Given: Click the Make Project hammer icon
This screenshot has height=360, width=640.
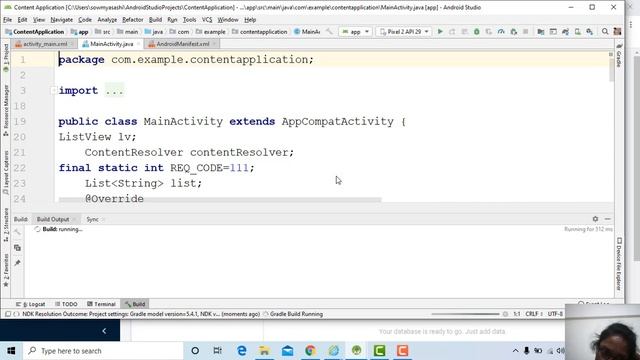Looking at the screenshot, I should (329, 31).
